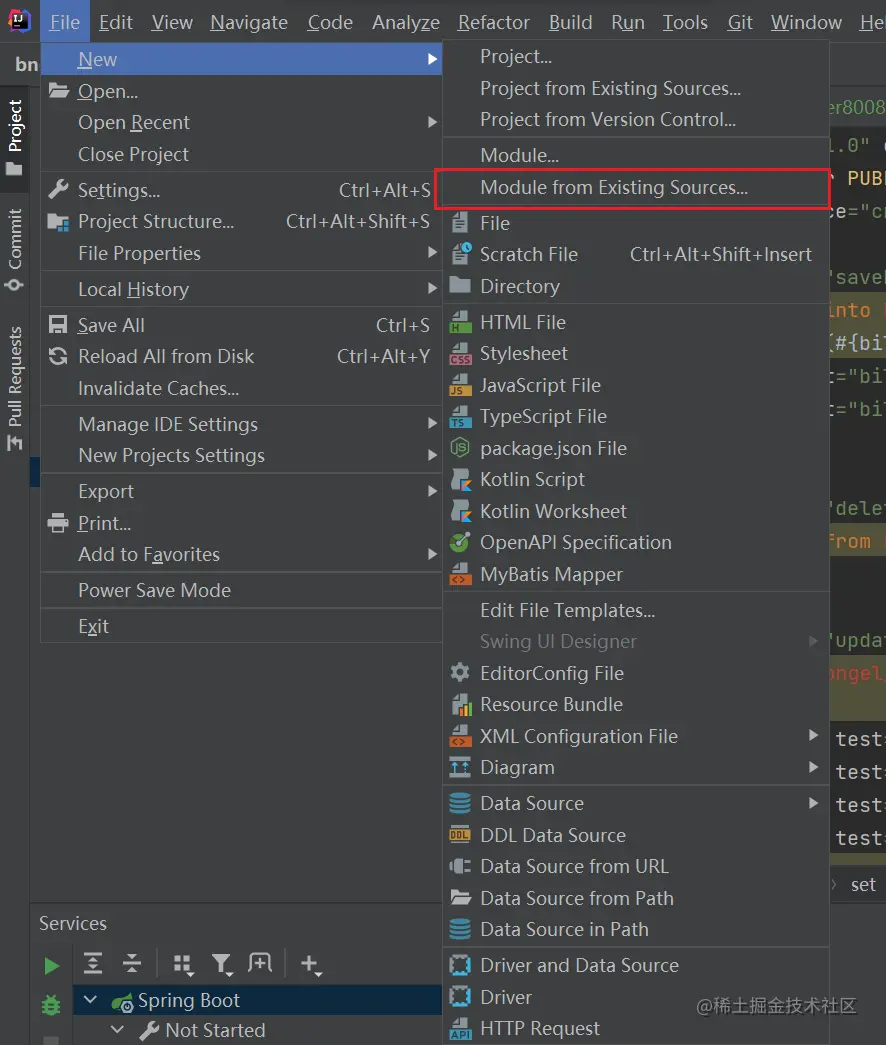
Task: Collapse the Spring Boot tree node
Action: coord(91,1000)
